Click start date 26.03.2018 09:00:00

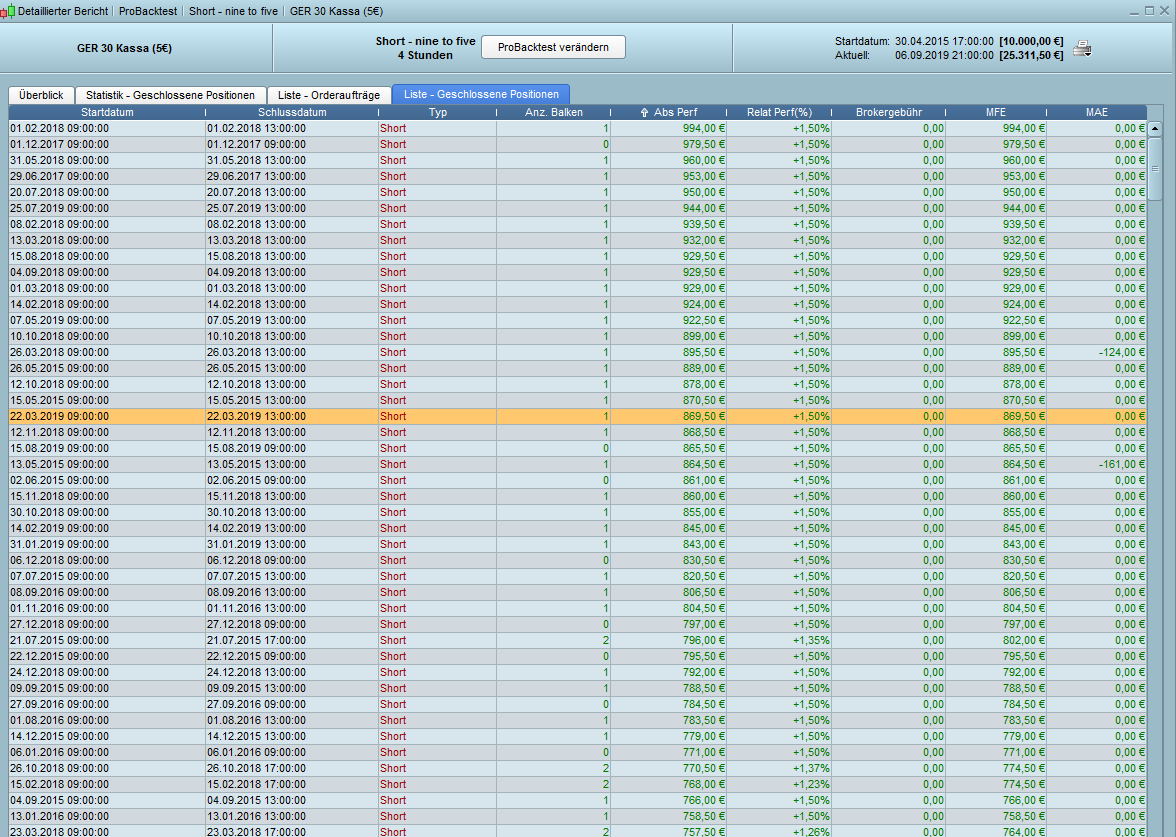(59, 352)
